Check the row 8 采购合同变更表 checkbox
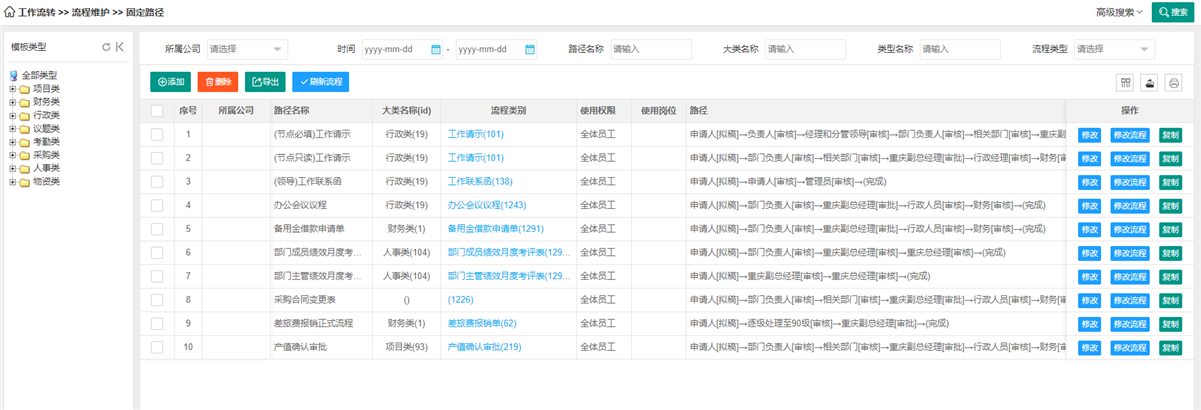 point(157,300)
